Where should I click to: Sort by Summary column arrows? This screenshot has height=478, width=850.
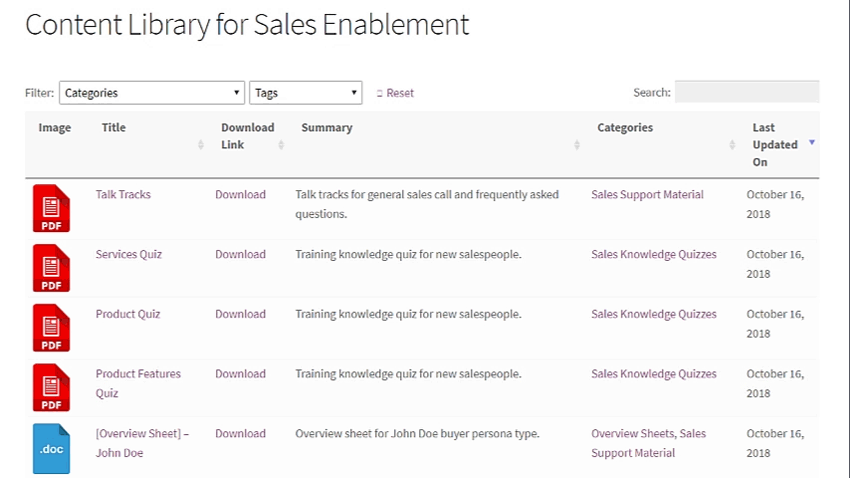coord(577,145)
